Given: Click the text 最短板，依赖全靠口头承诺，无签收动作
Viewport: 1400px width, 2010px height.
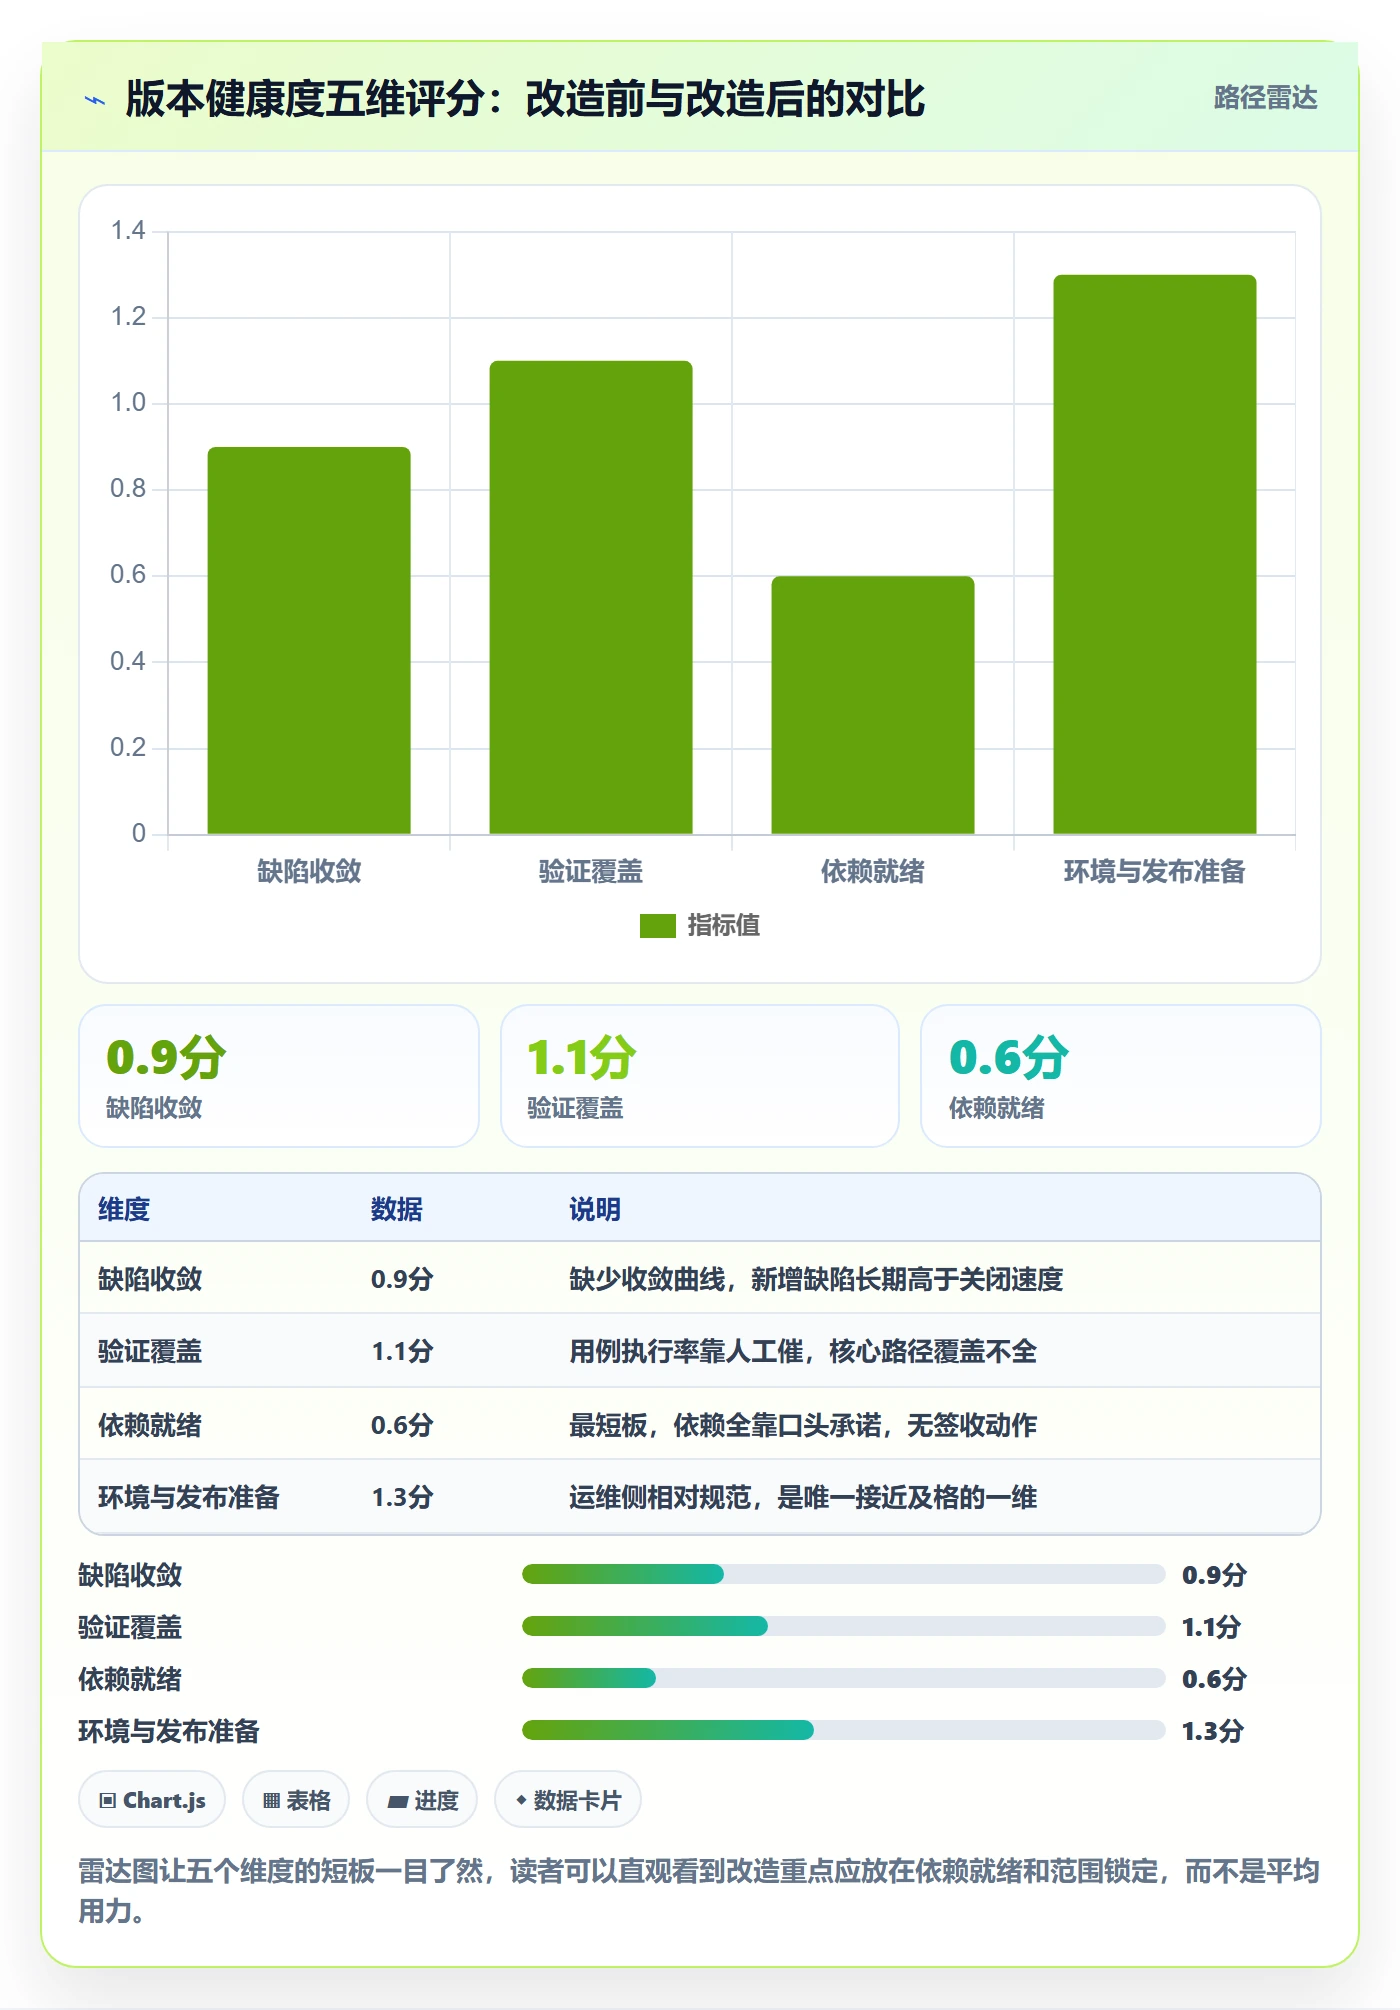Looking at the screenshot, I should pos(803,1425).
